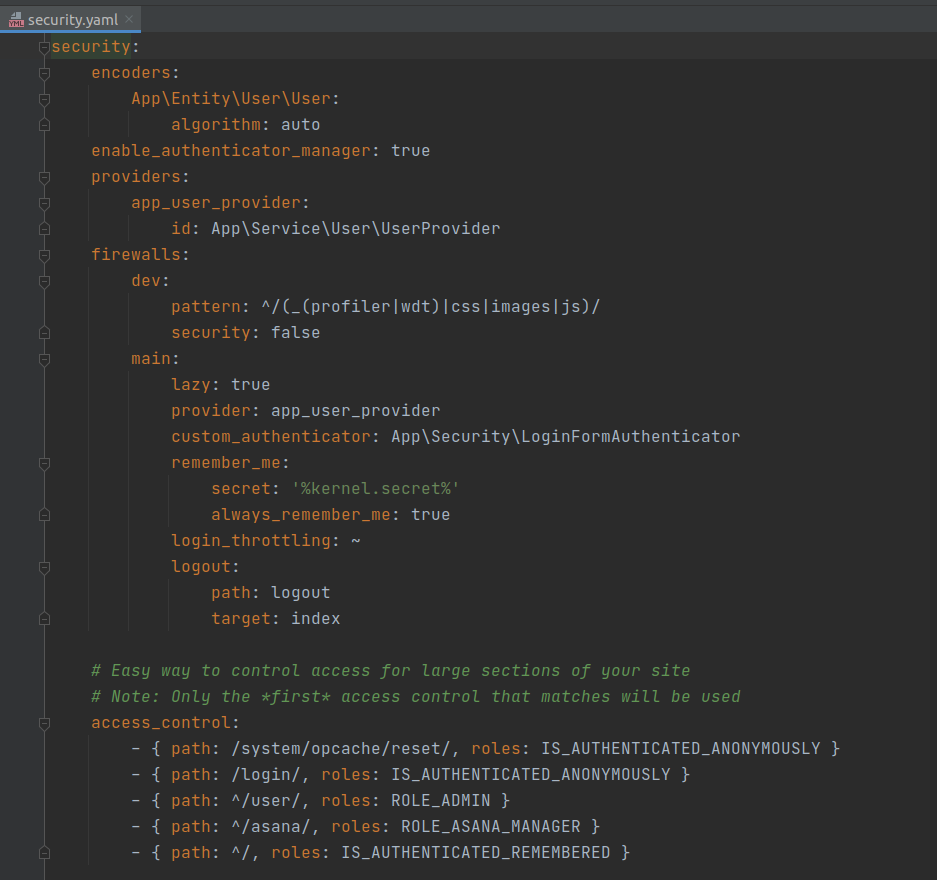Collapse the providers section

tap(44, 177)
